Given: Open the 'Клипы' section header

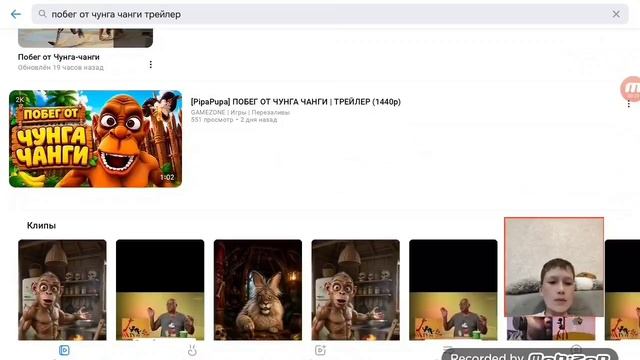Looking at the screenshot, I should tap(41, 226).
